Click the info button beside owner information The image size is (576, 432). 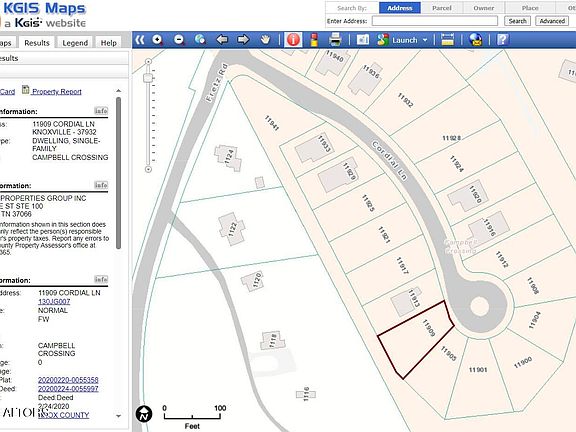click(x=101, y=185)
